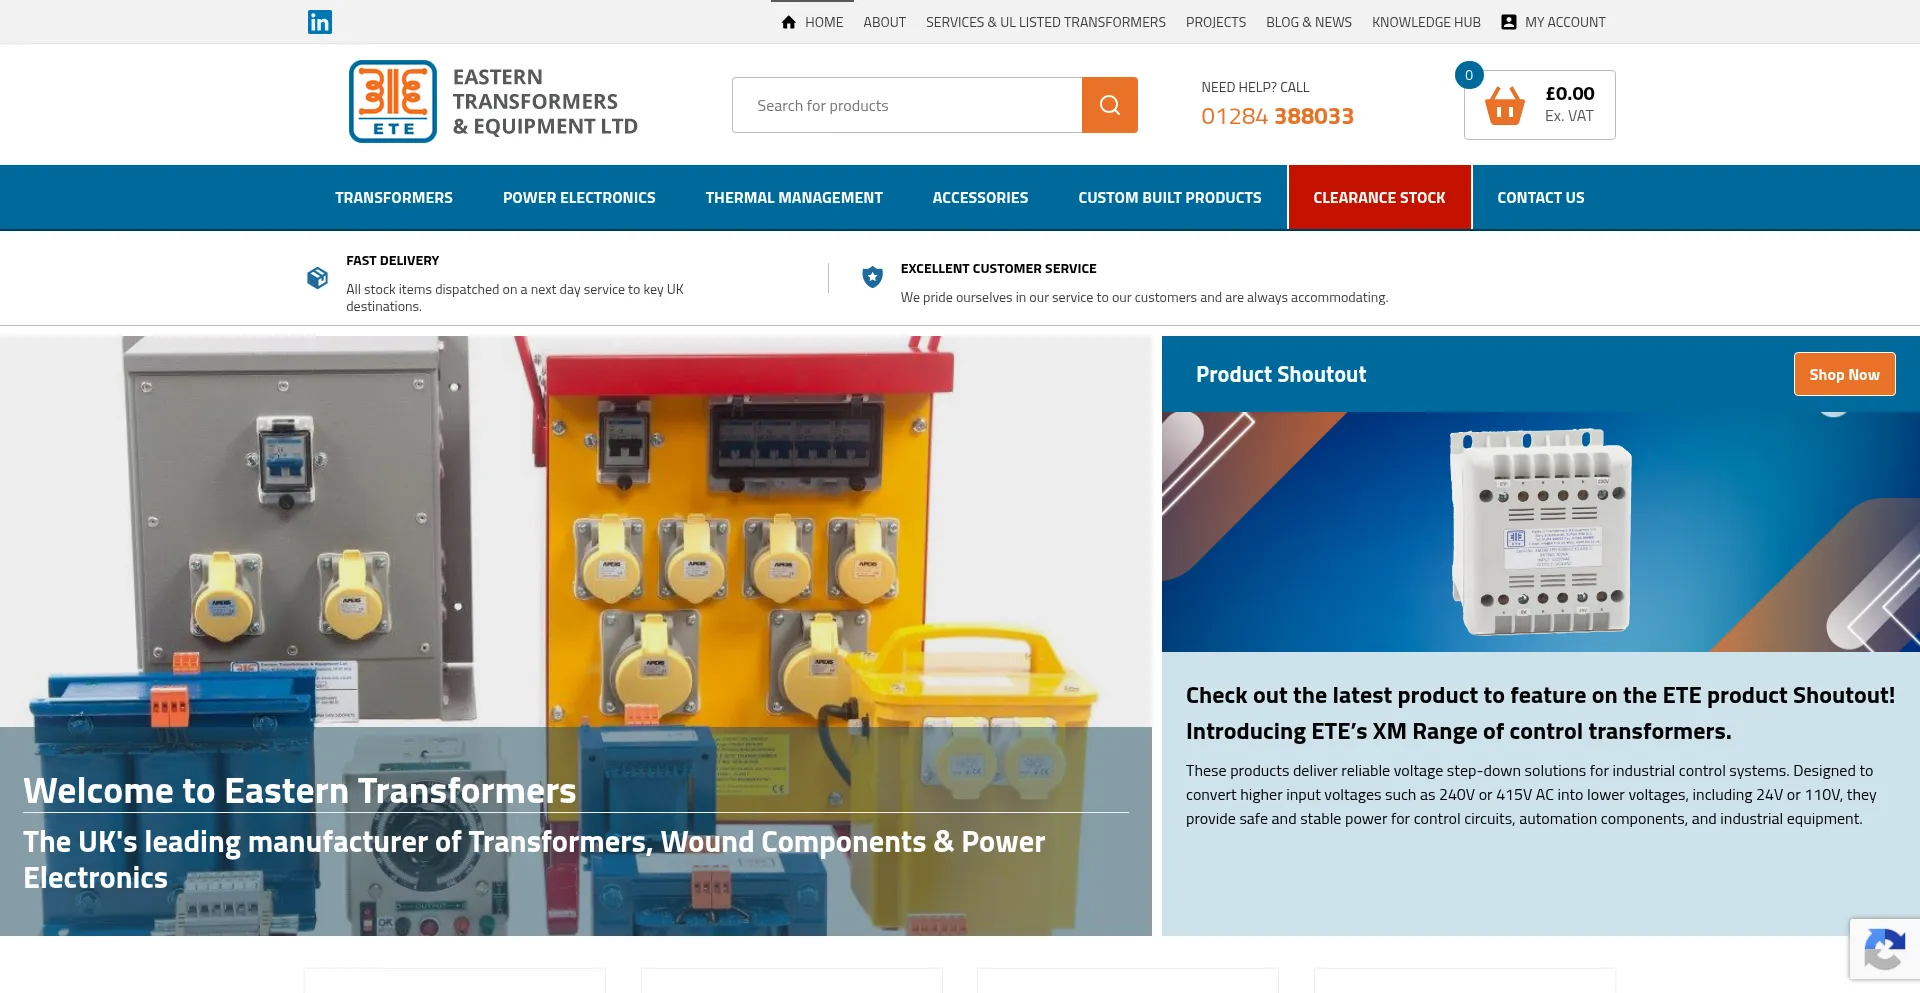The height and width of the screenshot is (993, 1920).
Task: Open Services & UL Listed Transformers
Action: (1046, 22)
